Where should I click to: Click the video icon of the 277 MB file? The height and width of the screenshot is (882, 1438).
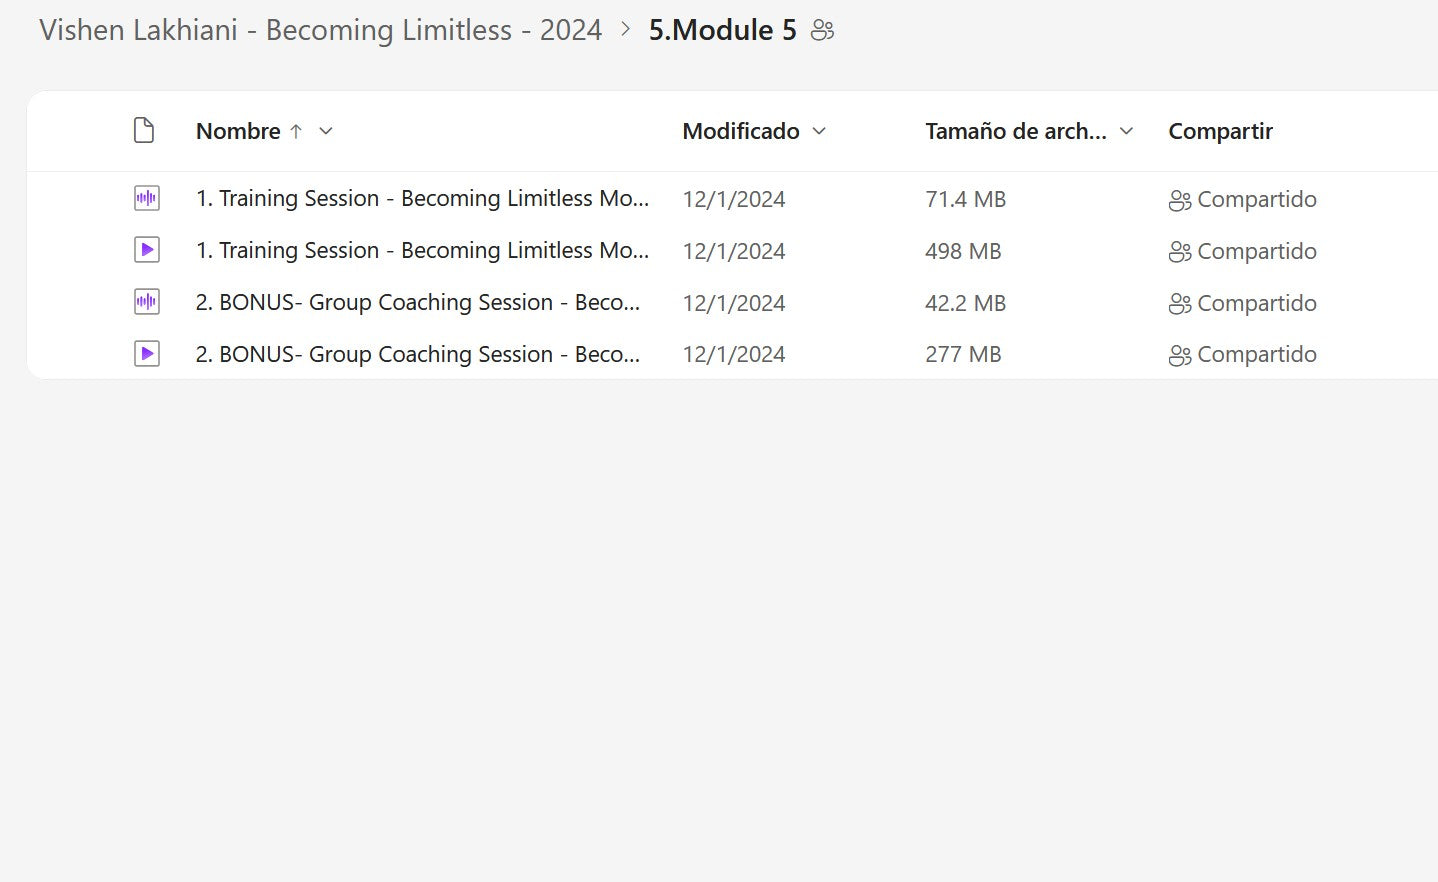click(x=147, y=354)
